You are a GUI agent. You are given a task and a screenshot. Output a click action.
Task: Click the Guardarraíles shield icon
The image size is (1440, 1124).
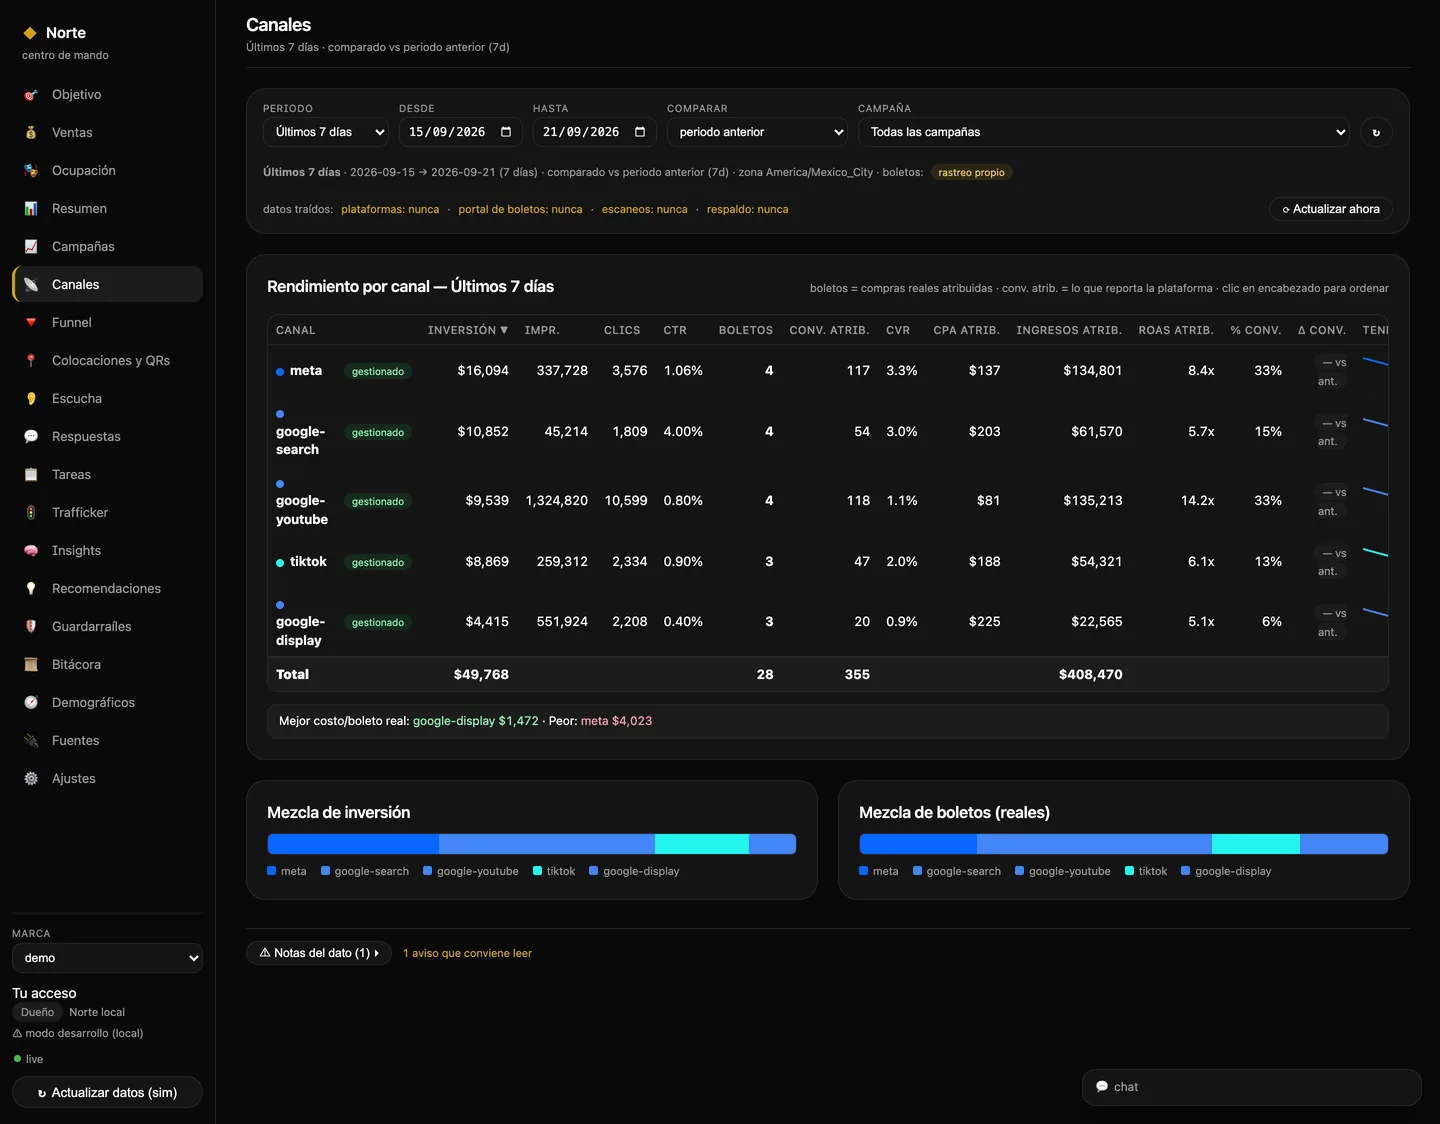click(x=31, y=627)
